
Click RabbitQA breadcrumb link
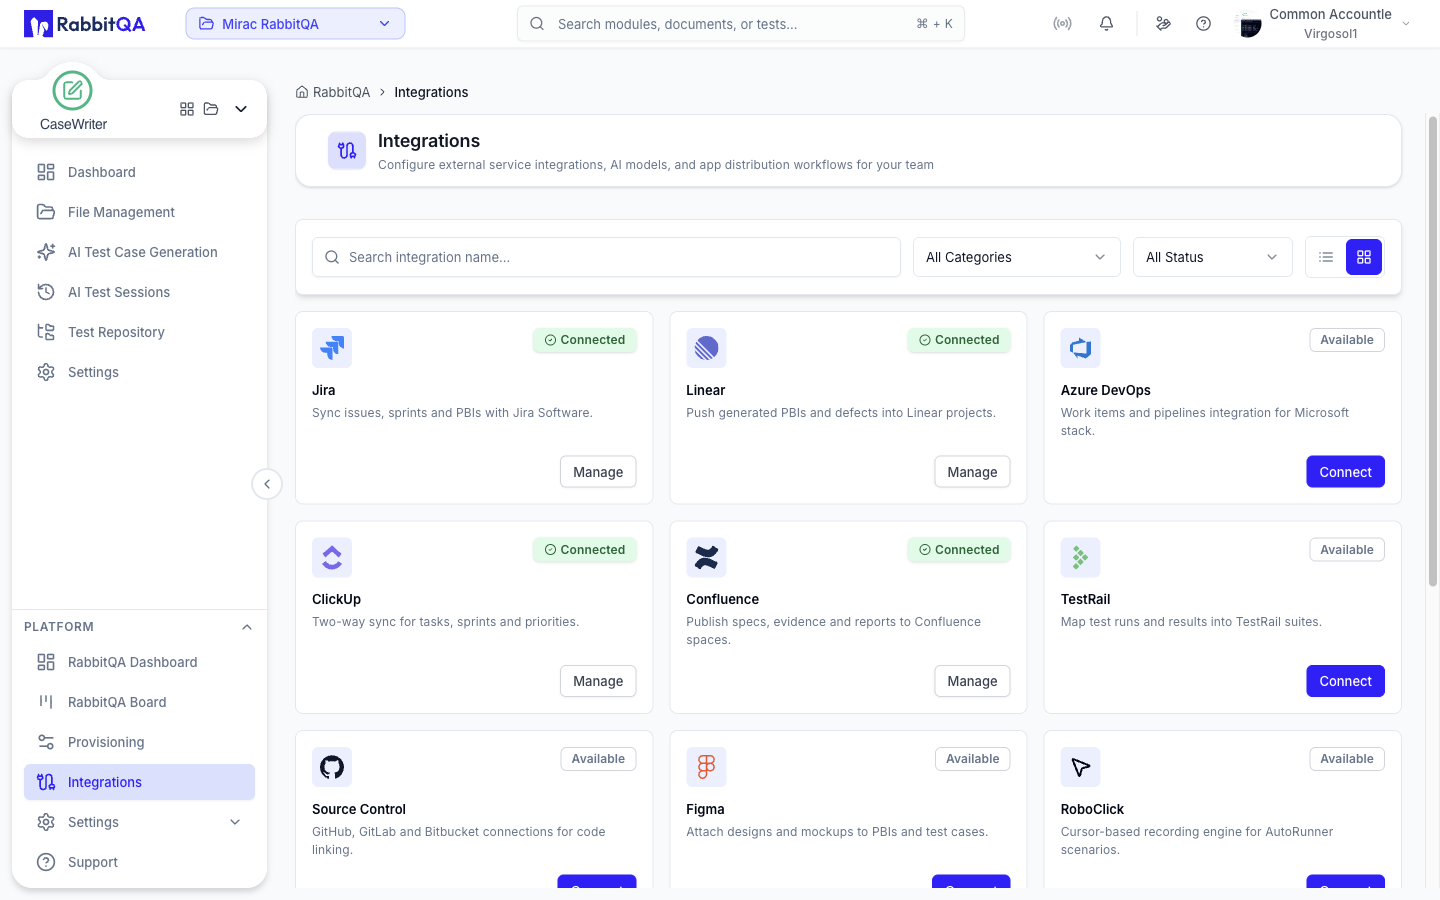pos(341,92)
